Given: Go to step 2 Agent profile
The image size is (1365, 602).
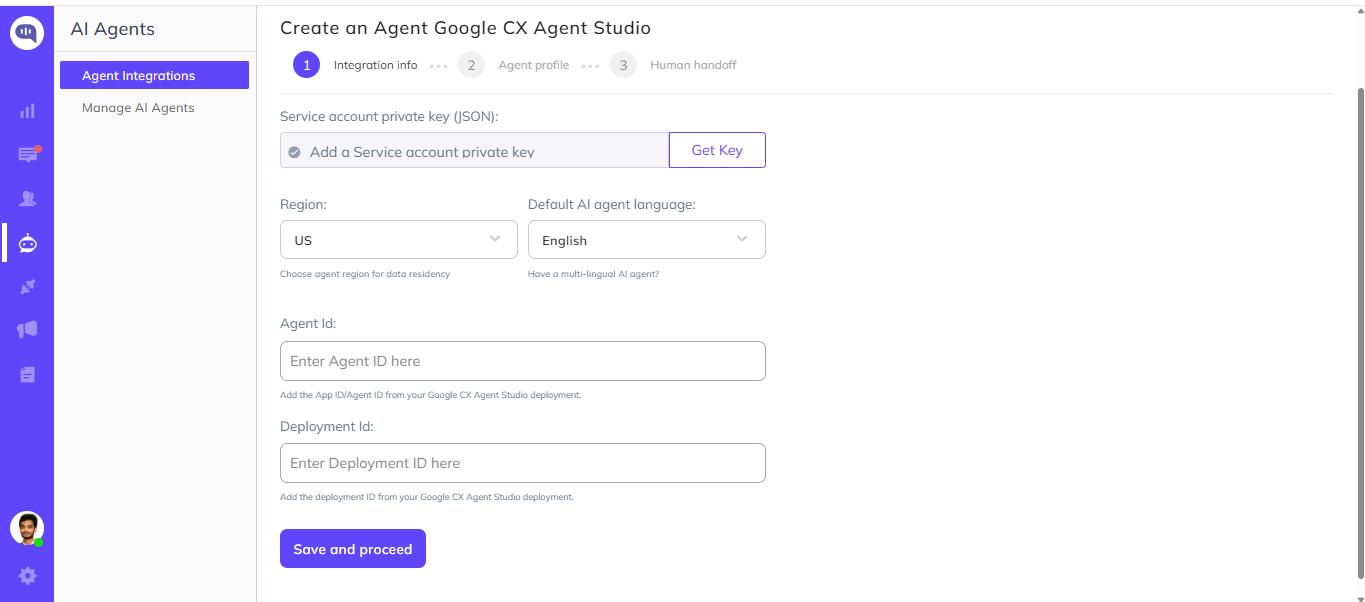Looking at the screenshot, I should pyautogui.click(x=513, y=65).
